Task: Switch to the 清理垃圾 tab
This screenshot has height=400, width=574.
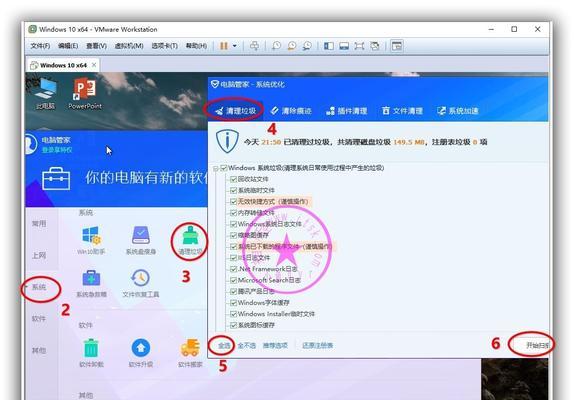Action: pos(235,111)
